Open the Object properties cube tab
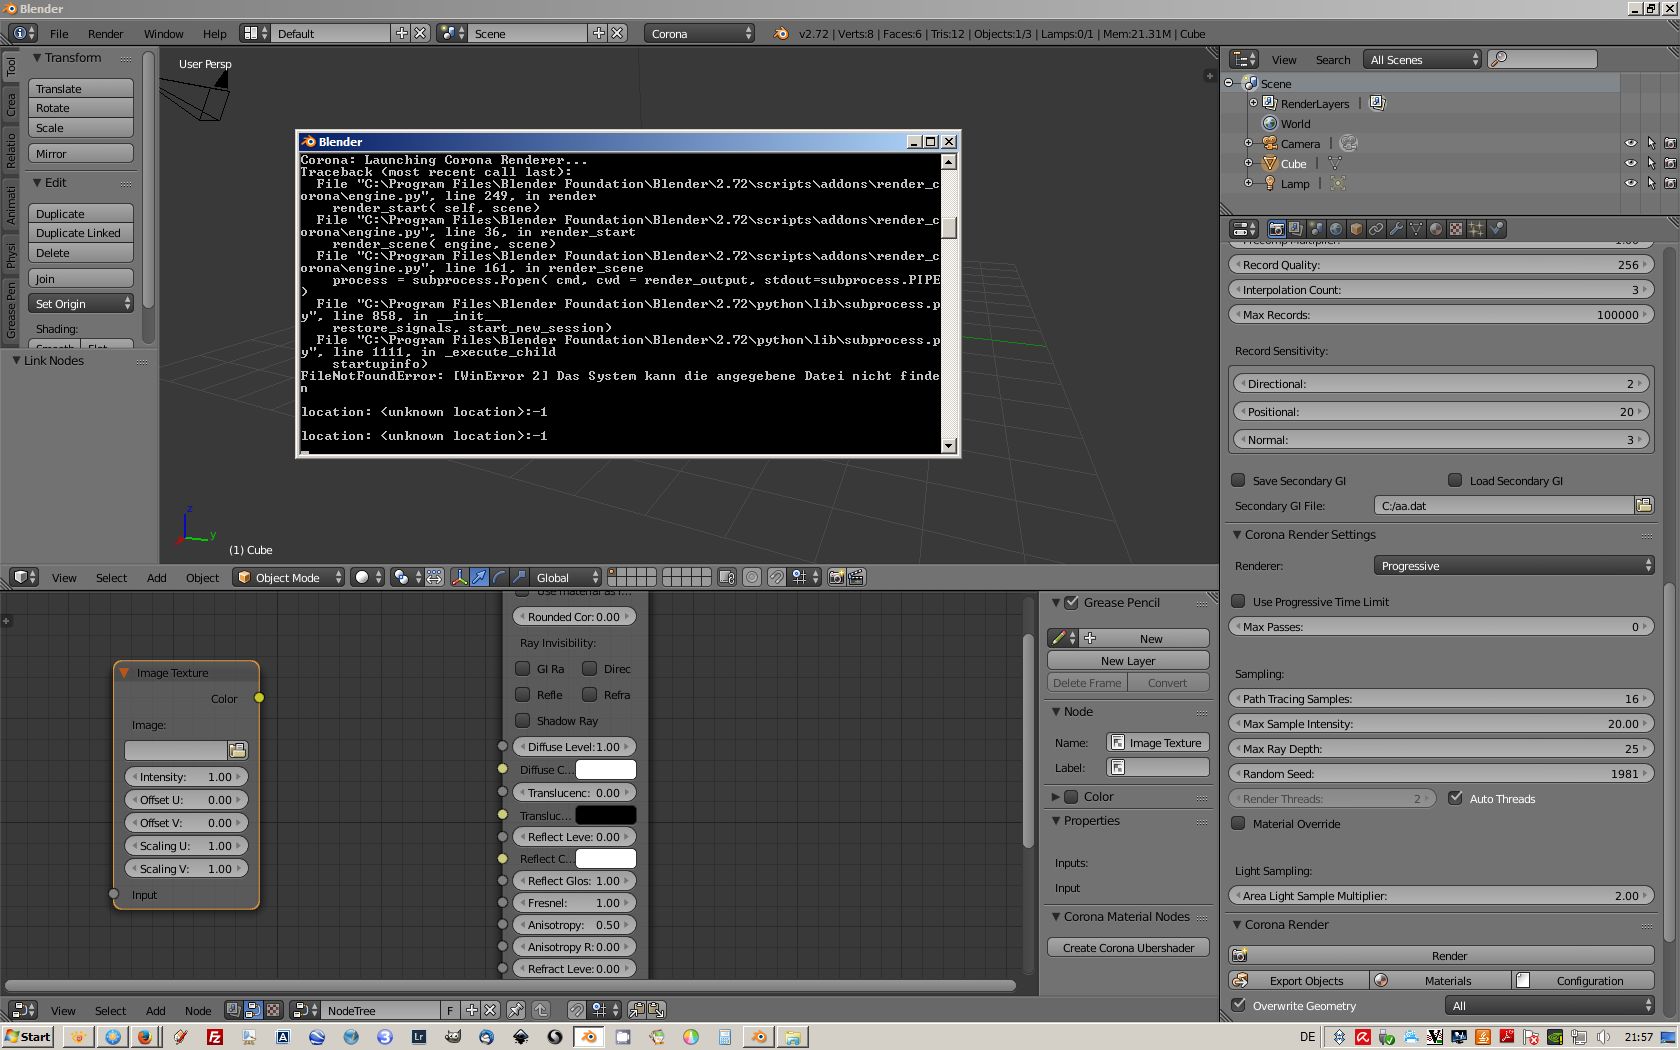 click(x=1356, y=229)
